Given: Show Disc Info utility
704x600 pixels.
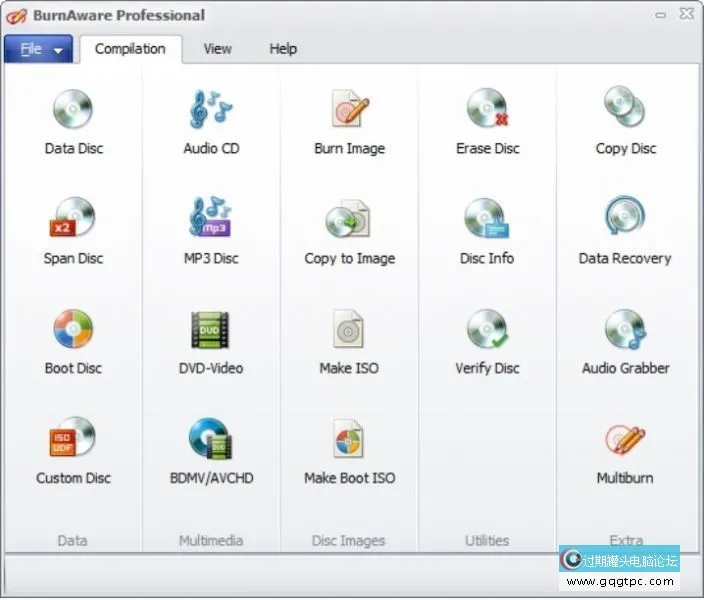Looking at the screenshot, I should tap(488, 231).
